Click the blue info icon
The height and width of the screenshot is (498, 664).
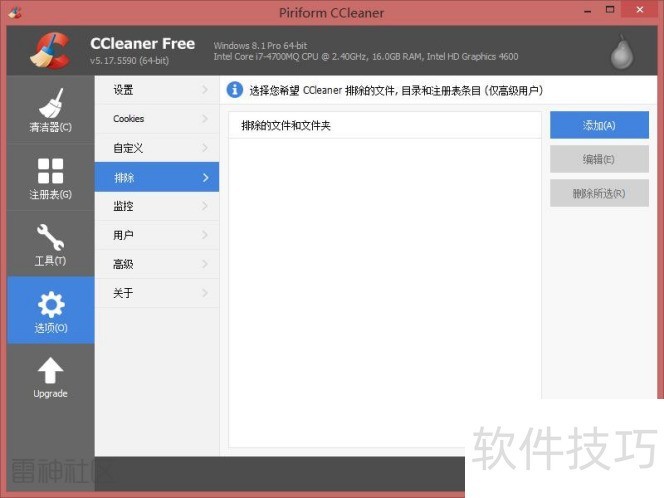(235, 90)
